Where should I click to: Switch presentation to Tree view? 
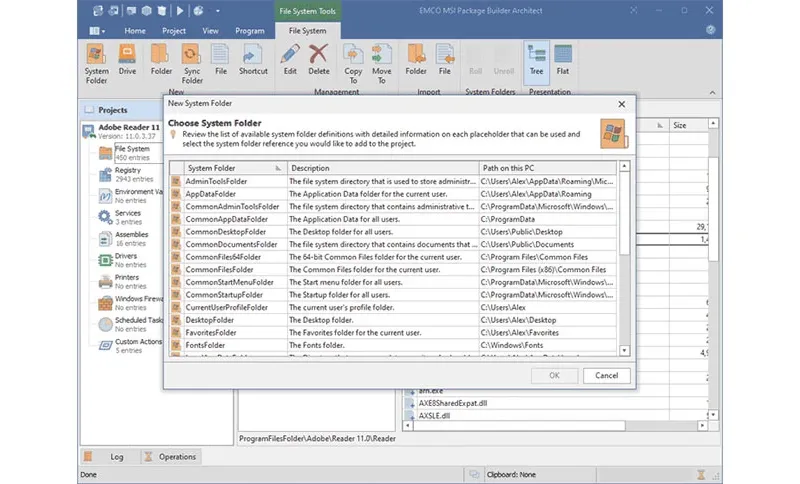[x=536, y=62]
